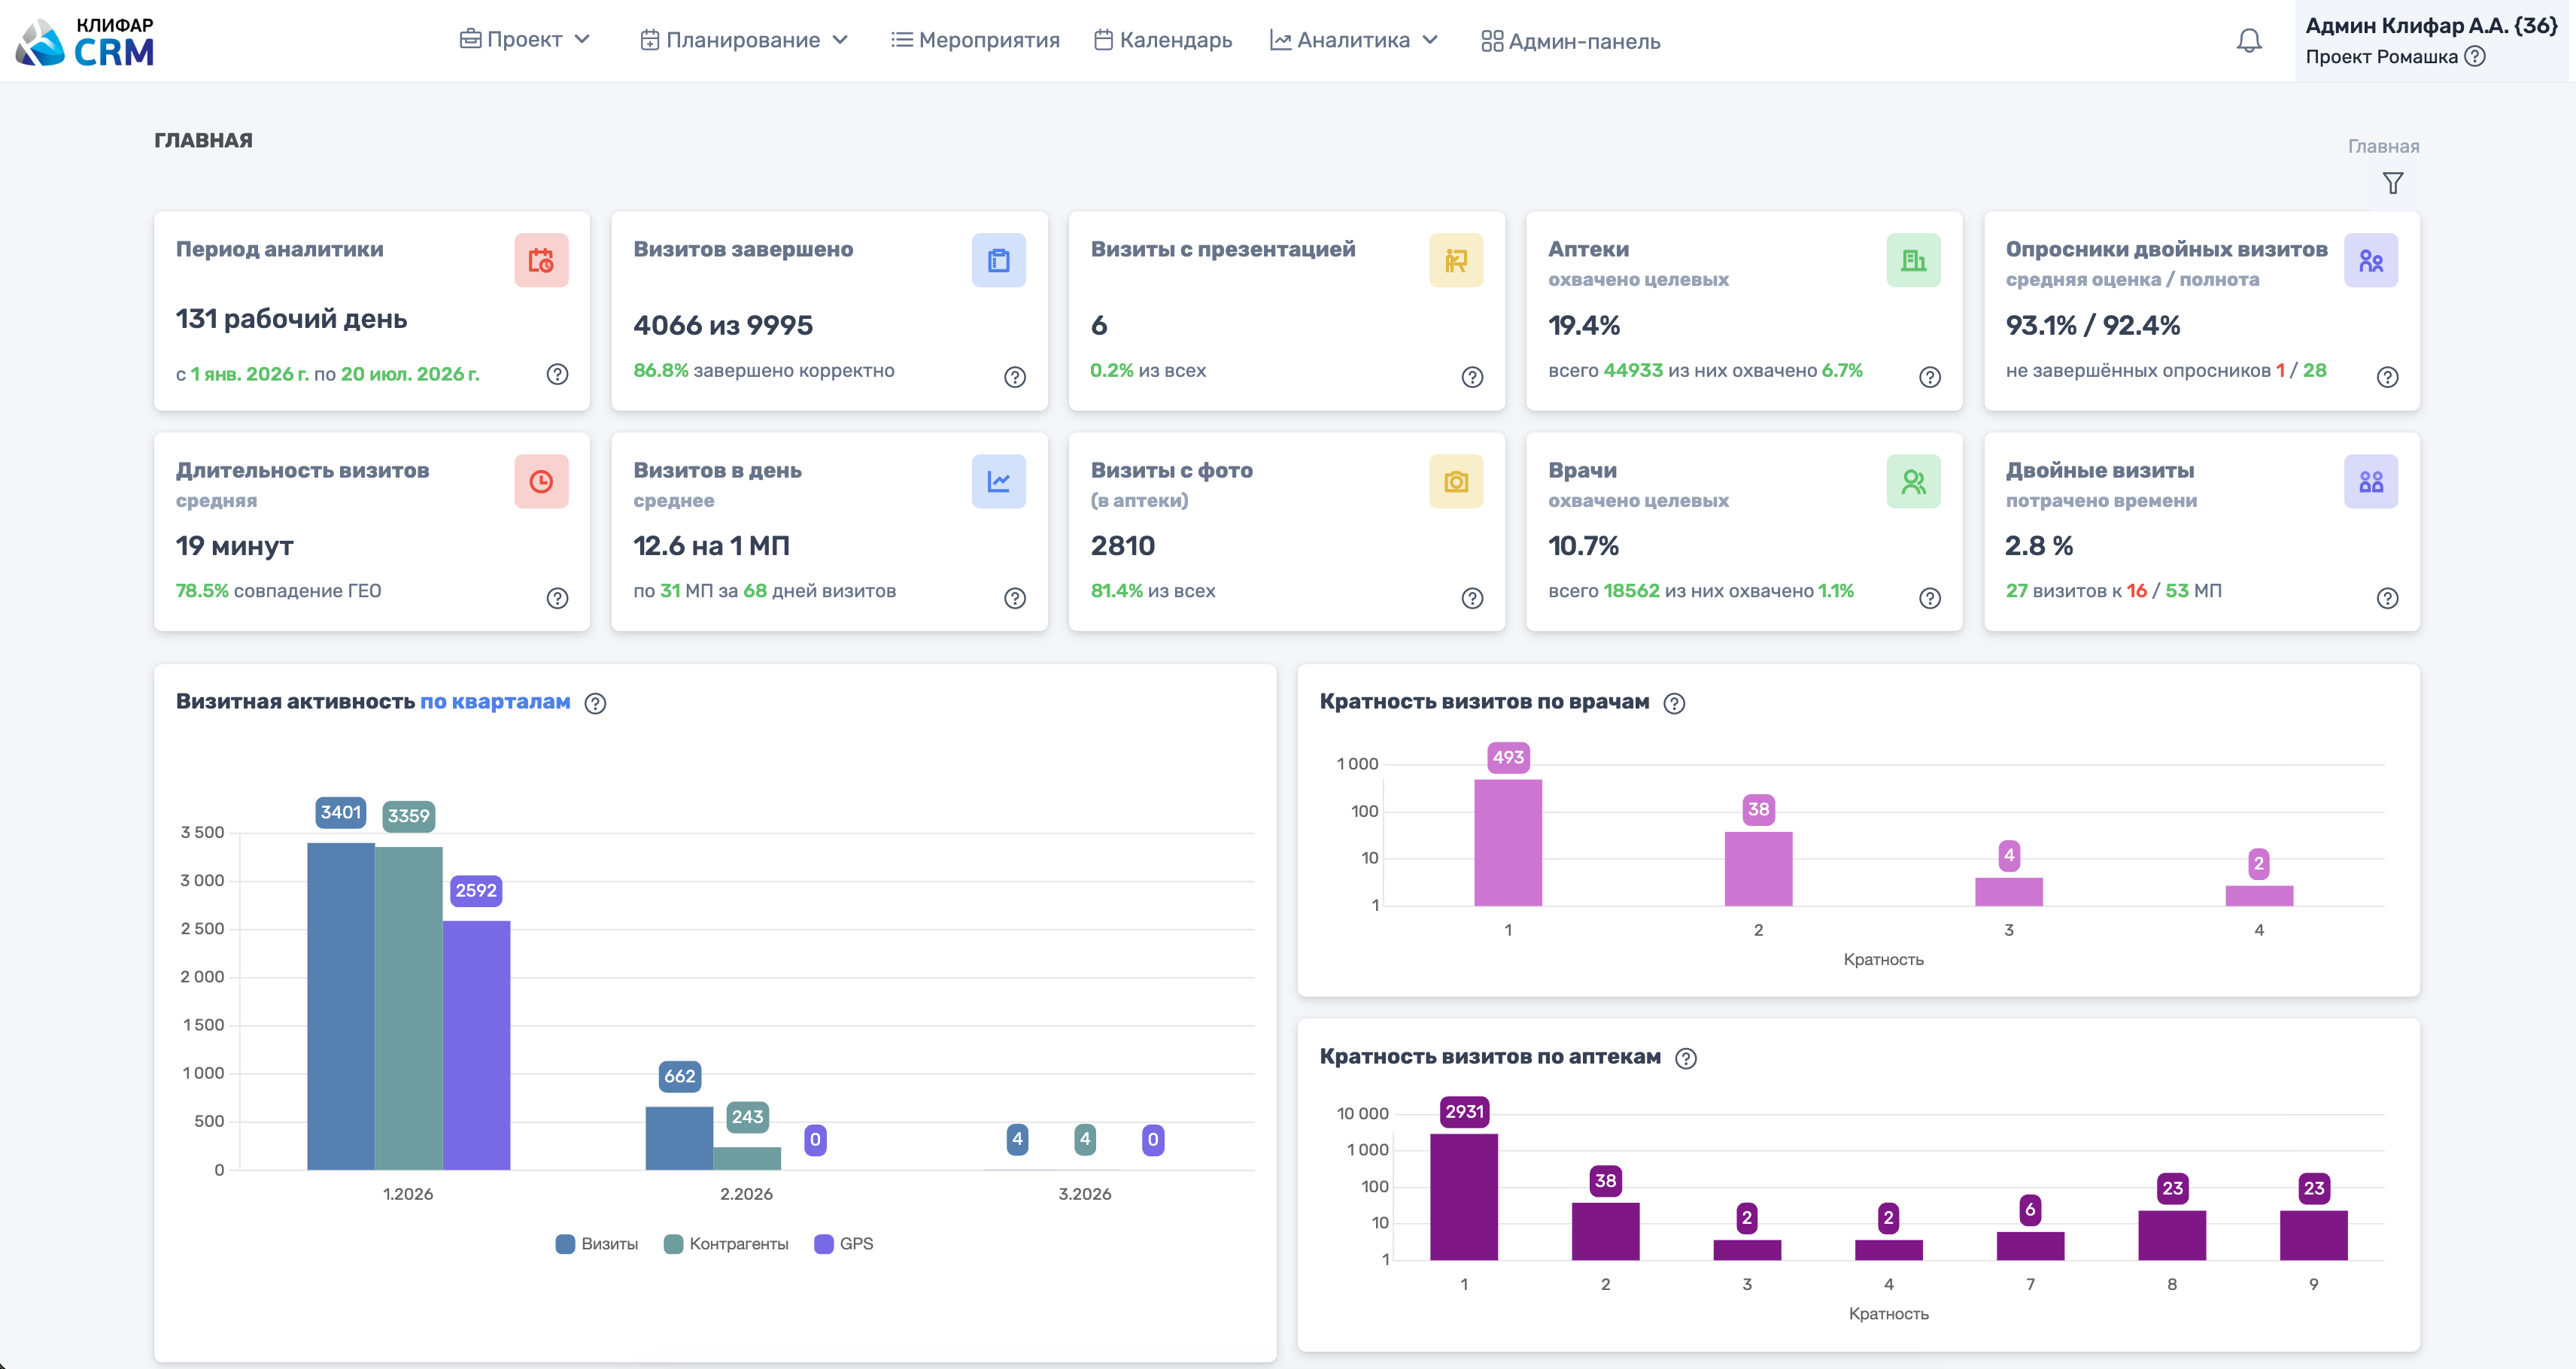This screenshot has width=2576, height=1369.
Task: Click the '10.7%' doctors coverage value
Action: tap(1583, 546)
